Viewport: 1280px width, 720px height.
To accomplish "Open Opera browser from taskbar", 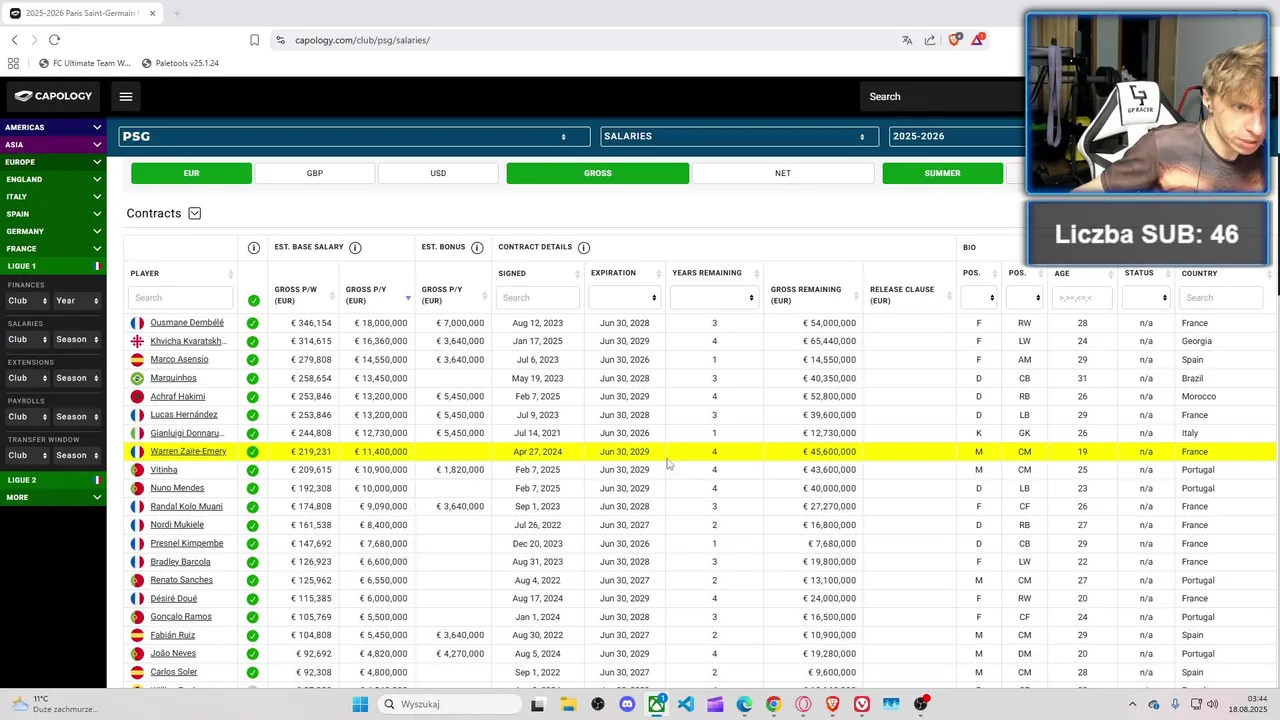I will 803,704.
